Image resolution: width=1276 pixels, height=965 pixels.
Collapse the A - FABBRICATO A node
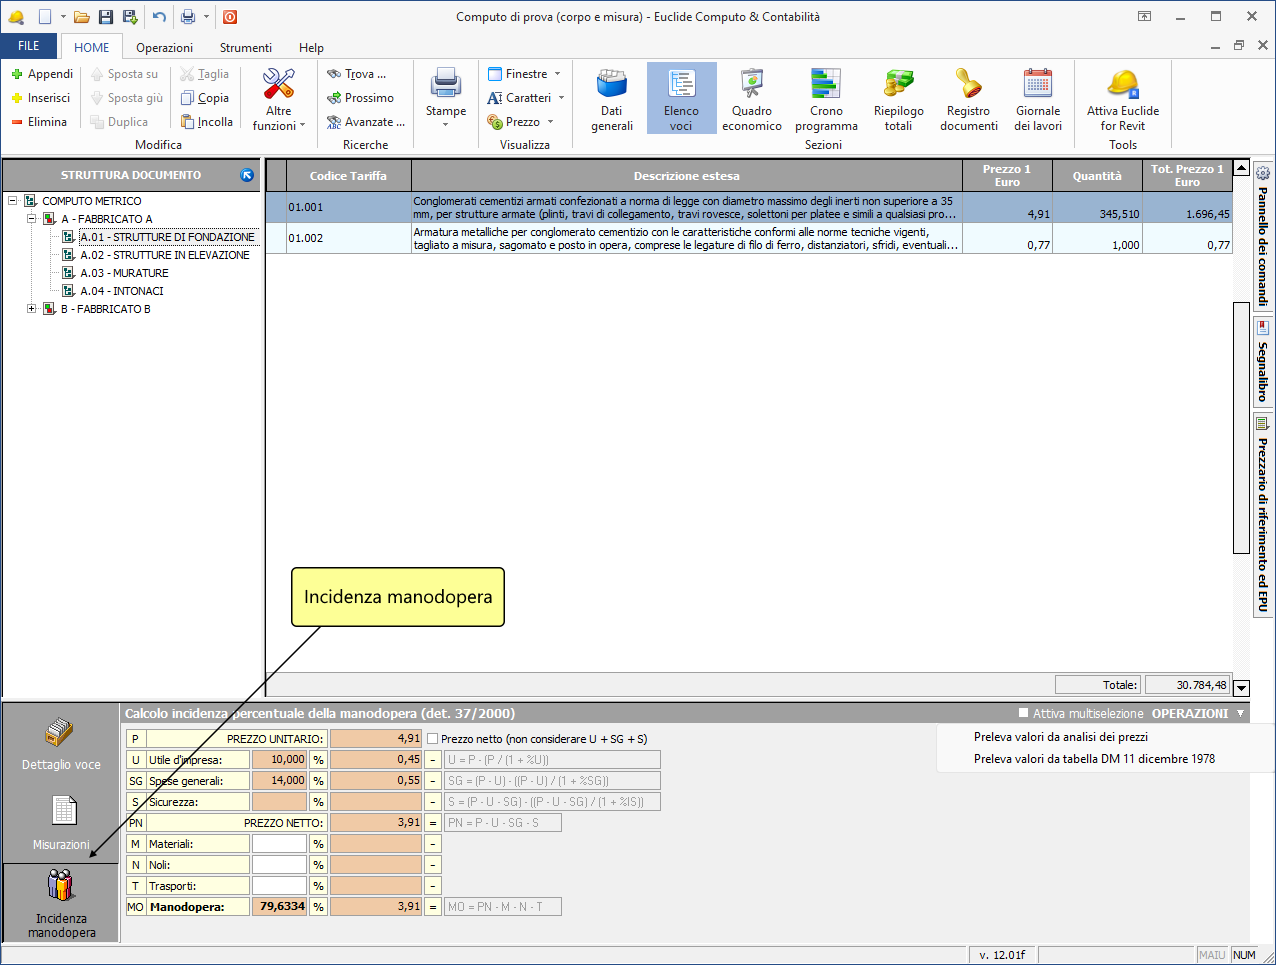pos(32,219)
